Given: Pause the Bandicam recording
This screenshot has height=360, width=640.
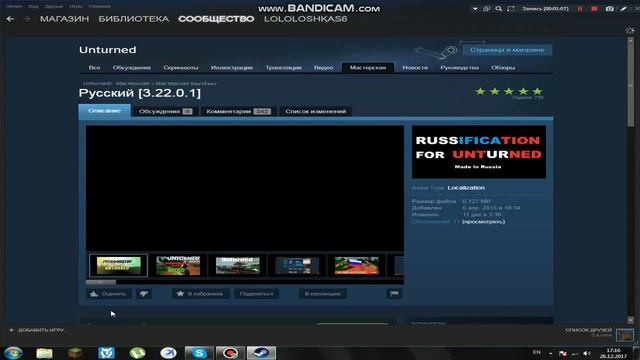Looking at the screenshot, I should point(580,9).
